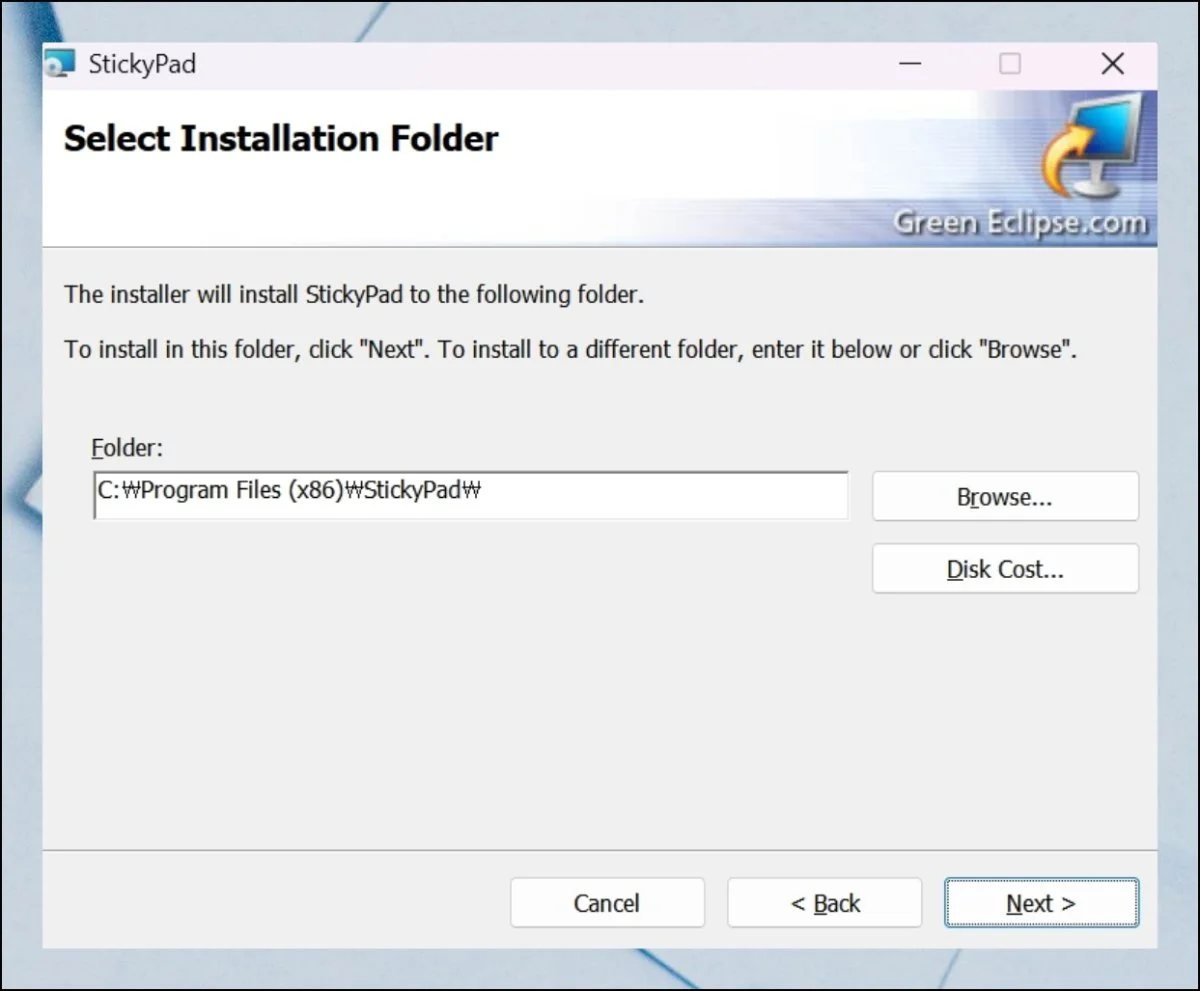Image resolution: width=1200 pixels, height=991 pixels.
Task: Click the Green Eclipse.com watermark text
Action: [x=1020, y=223]
